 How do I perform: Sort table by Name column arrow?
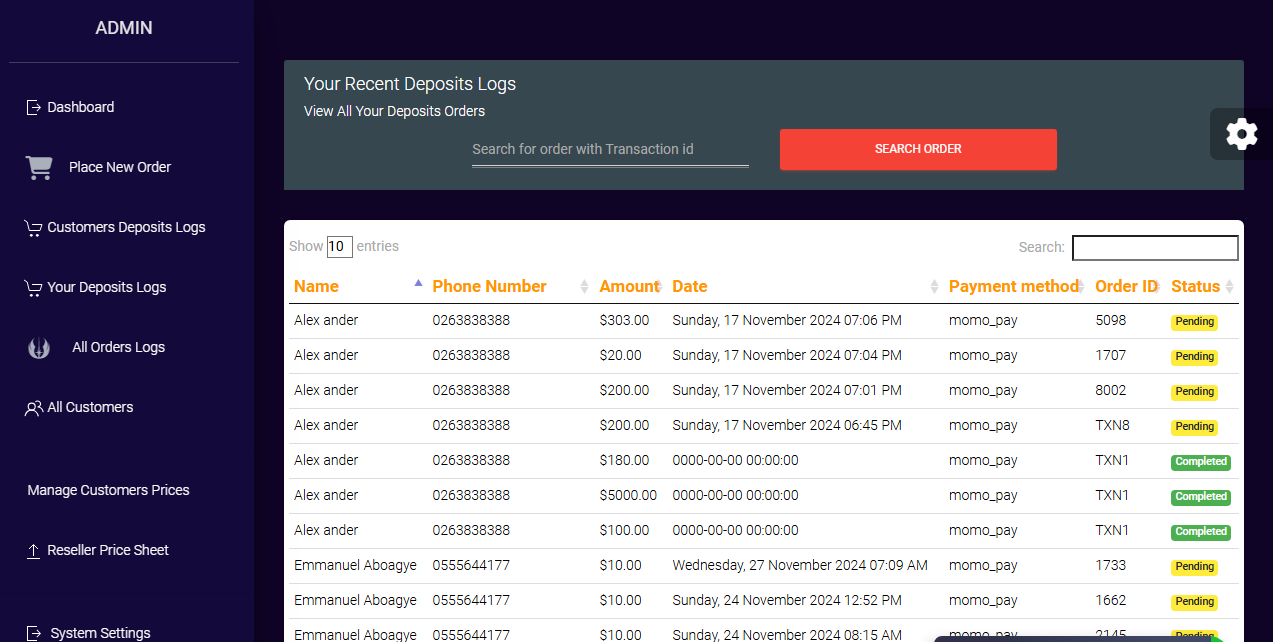(x=418, y=283)
